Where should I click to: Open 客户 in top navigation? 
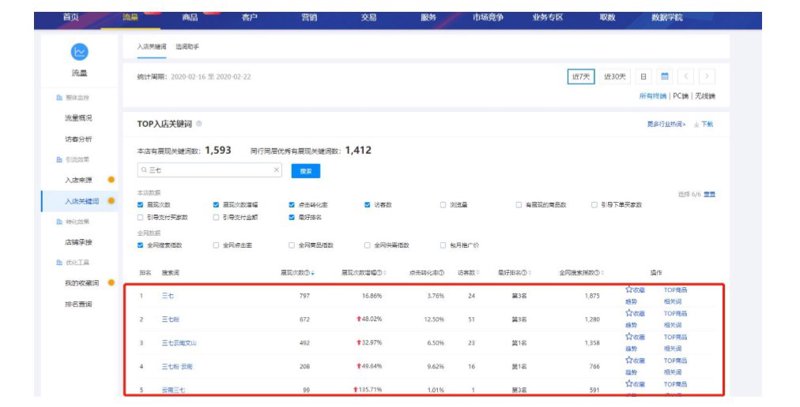249,17
